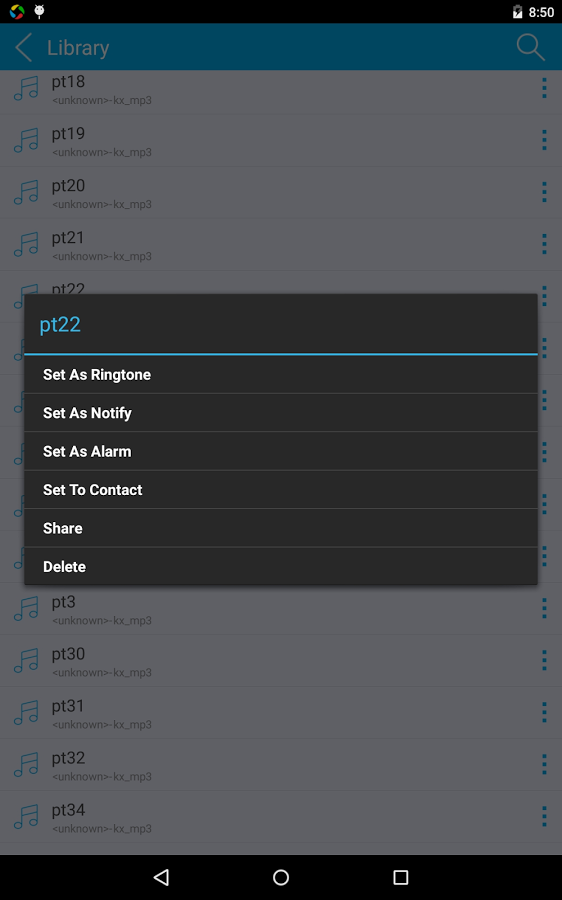562x900 pixels.
Task: Expand options menu for pt21
Action: (x=544, y=245)
